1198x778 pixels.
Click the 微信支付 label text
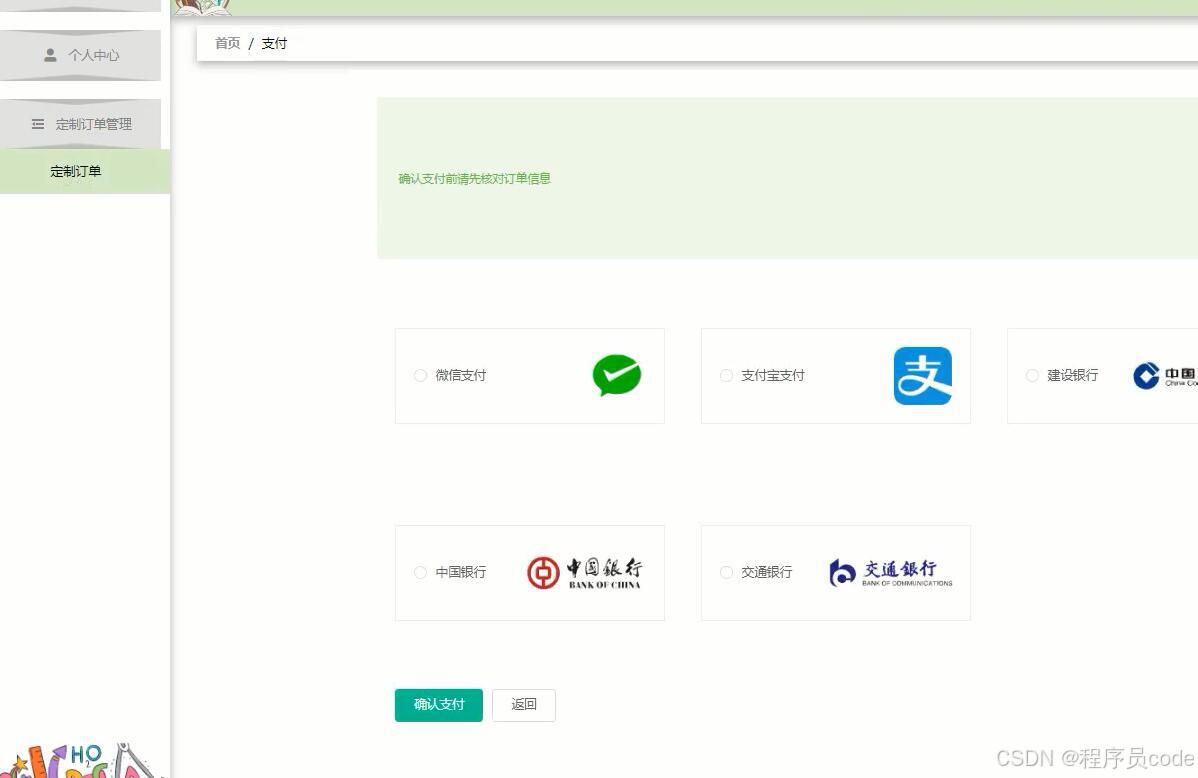click(x=461, y=375)
